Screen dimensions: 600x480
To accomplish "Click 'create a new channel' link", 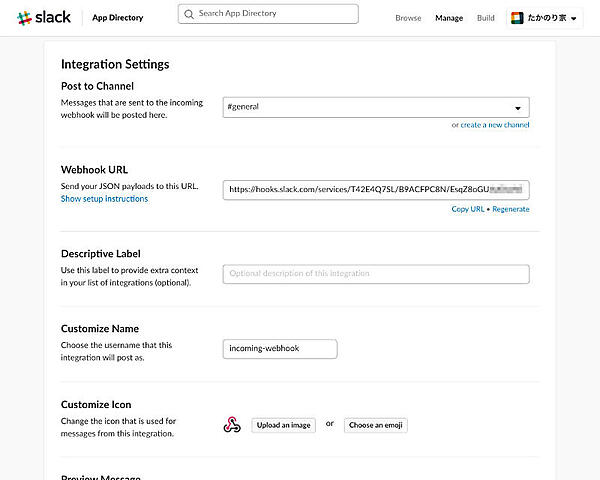I will click(x=495, y=125).
